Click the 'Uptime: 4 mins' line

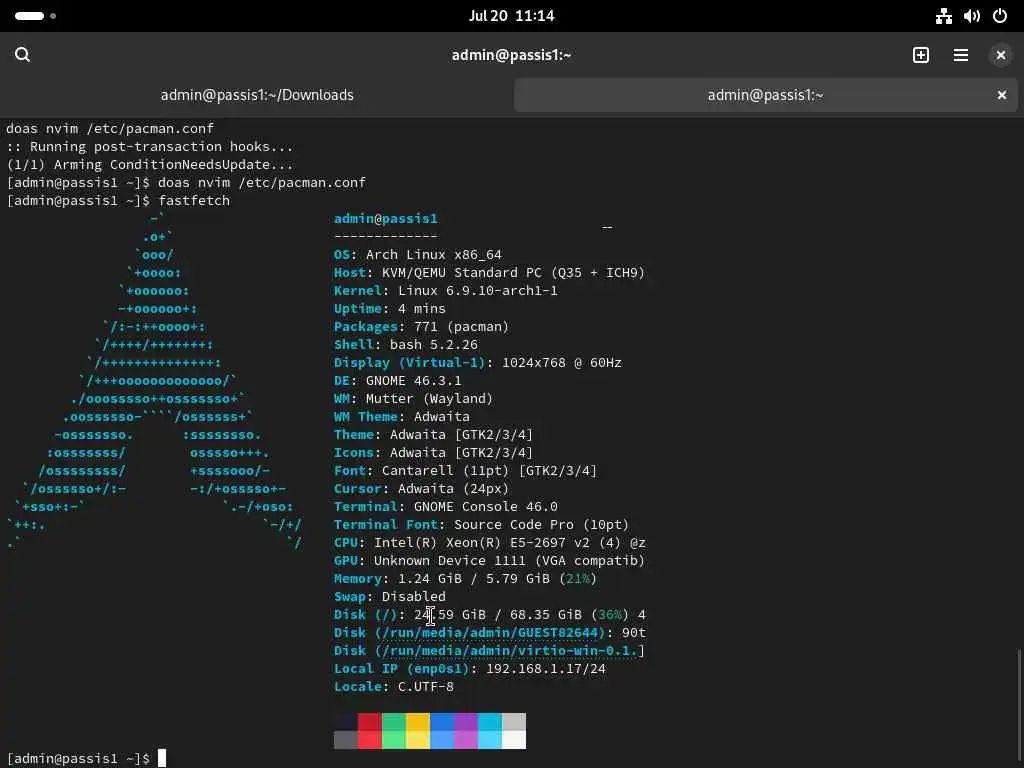[390, 309]
